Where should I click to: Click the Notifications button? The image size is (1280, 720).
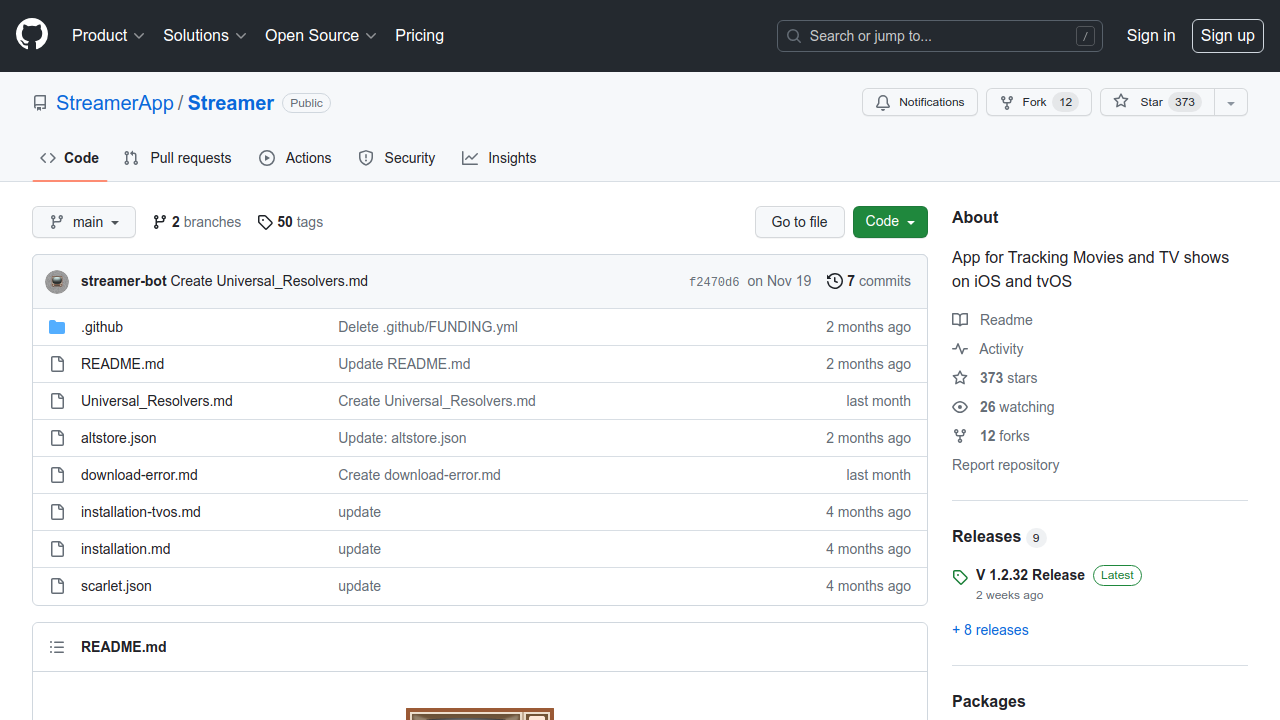click(920, 102)
